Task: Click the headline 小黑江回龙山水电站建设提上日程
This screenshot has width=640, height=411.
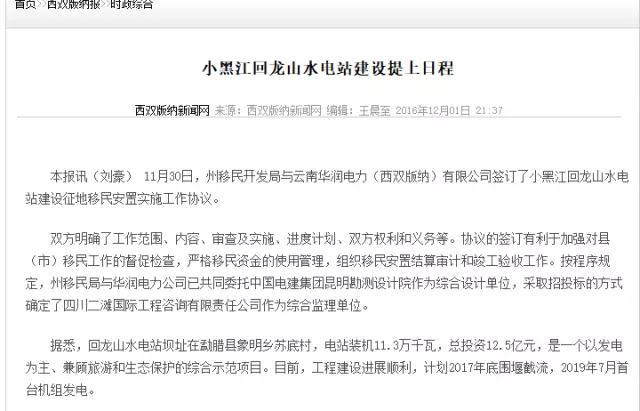Action: click(x=328, y=68)
